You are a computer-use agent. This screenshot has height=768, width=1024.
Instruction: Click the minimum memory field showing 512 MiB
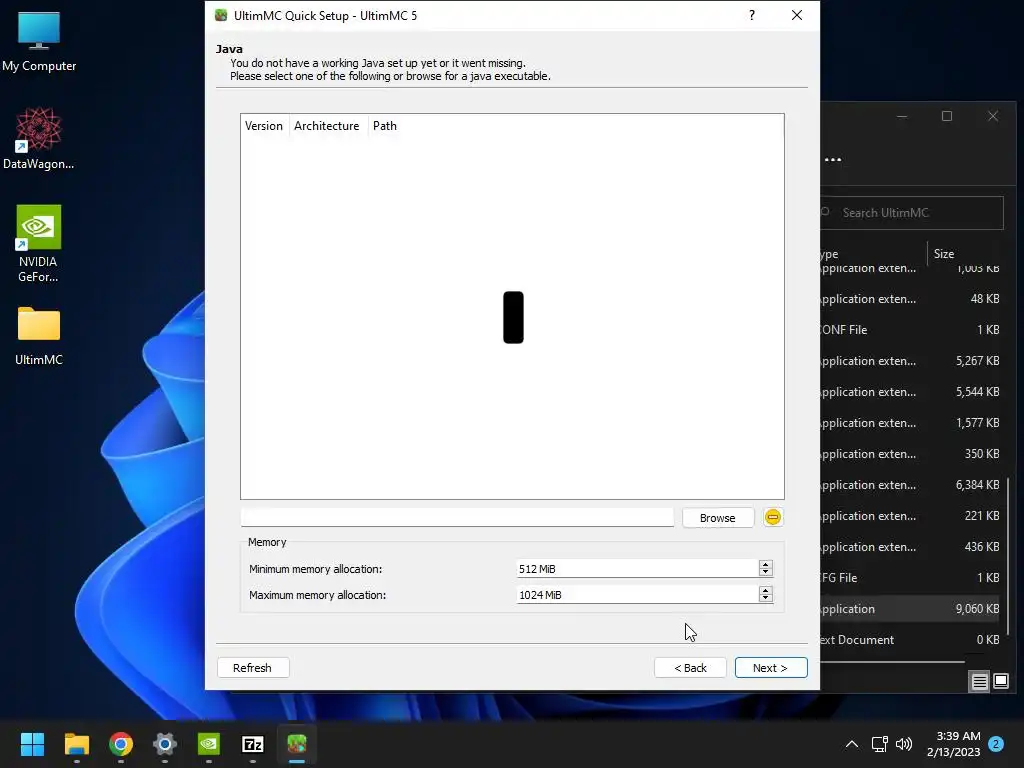tap(637, 569)
